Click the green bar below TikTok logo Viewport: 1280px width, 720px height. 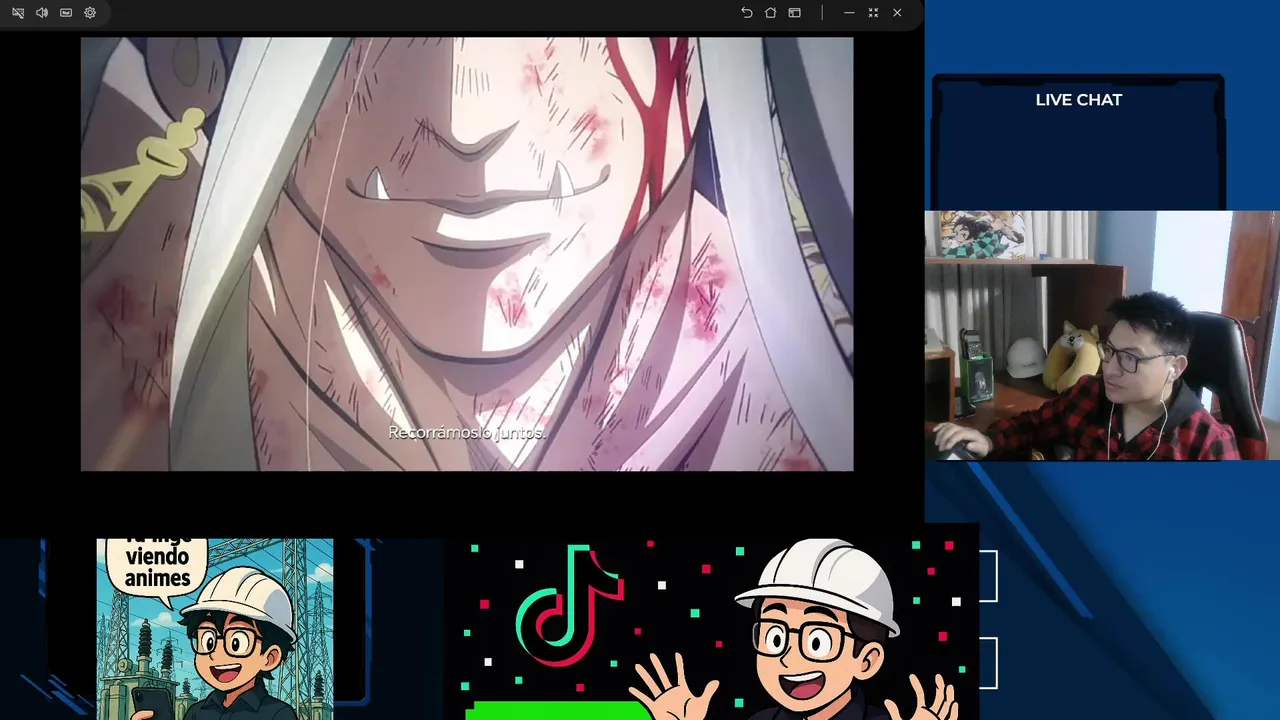click(x=558, y=711)
